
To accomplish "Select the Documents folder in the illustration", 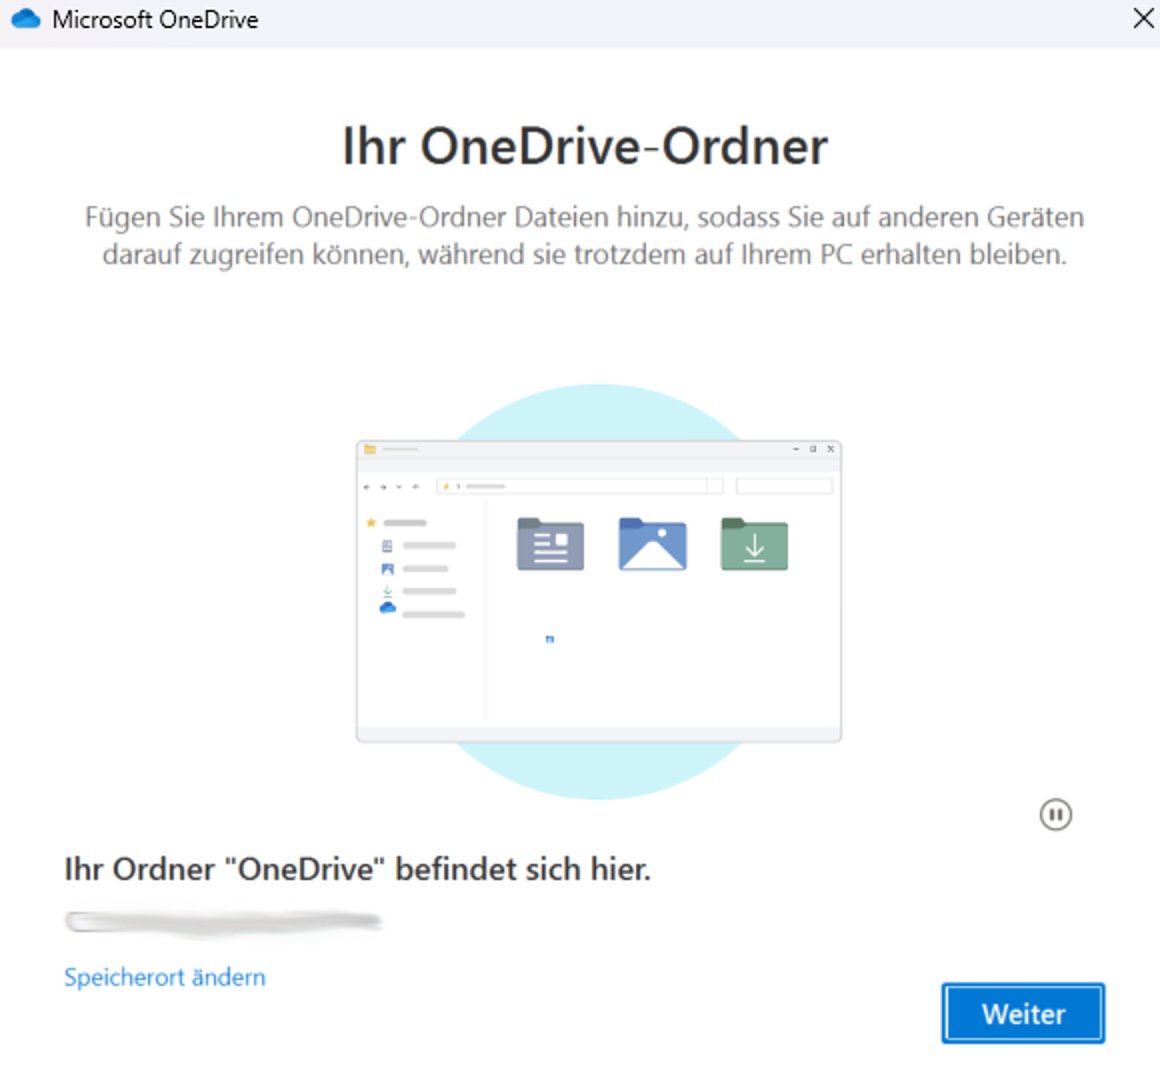I will [549, 543].
